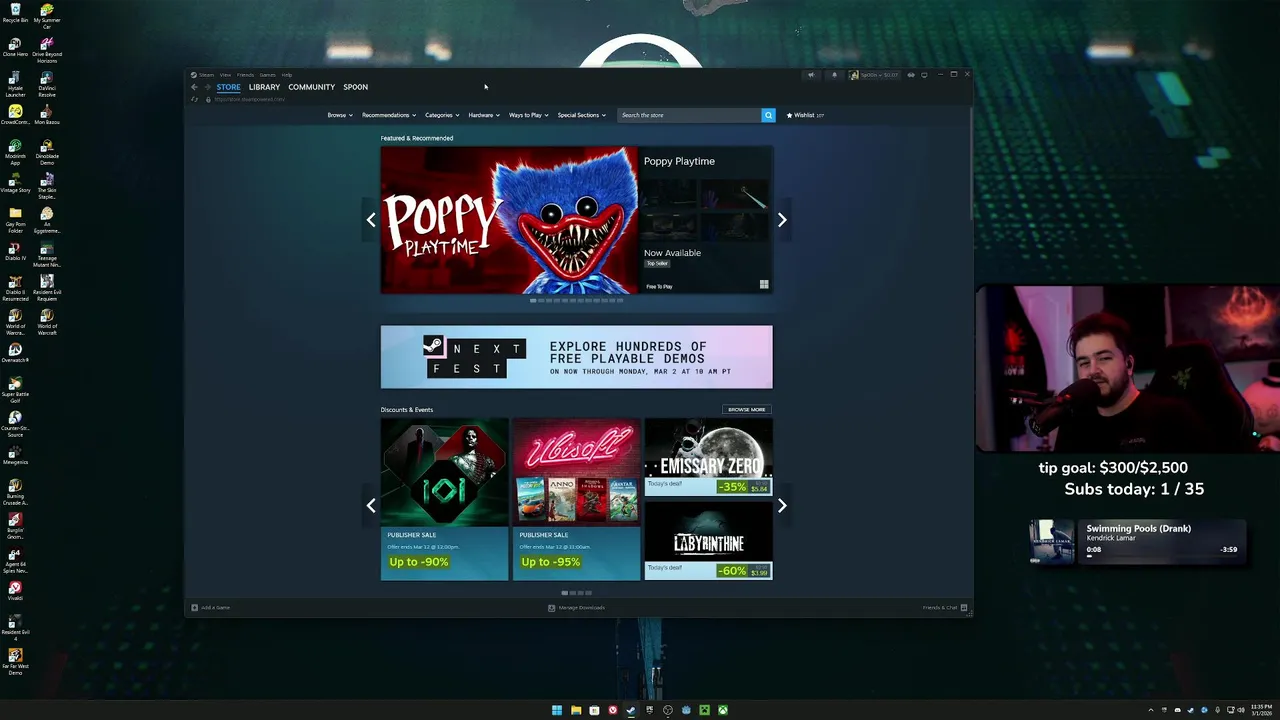Open the Games menu
The width and height of the screenshot is (1280, 720).
[267, 75]
